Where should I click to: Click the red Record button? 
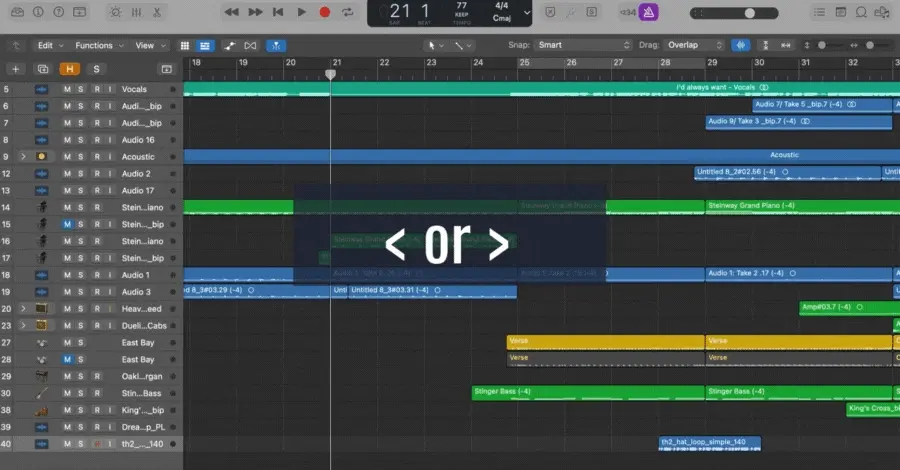324,12
